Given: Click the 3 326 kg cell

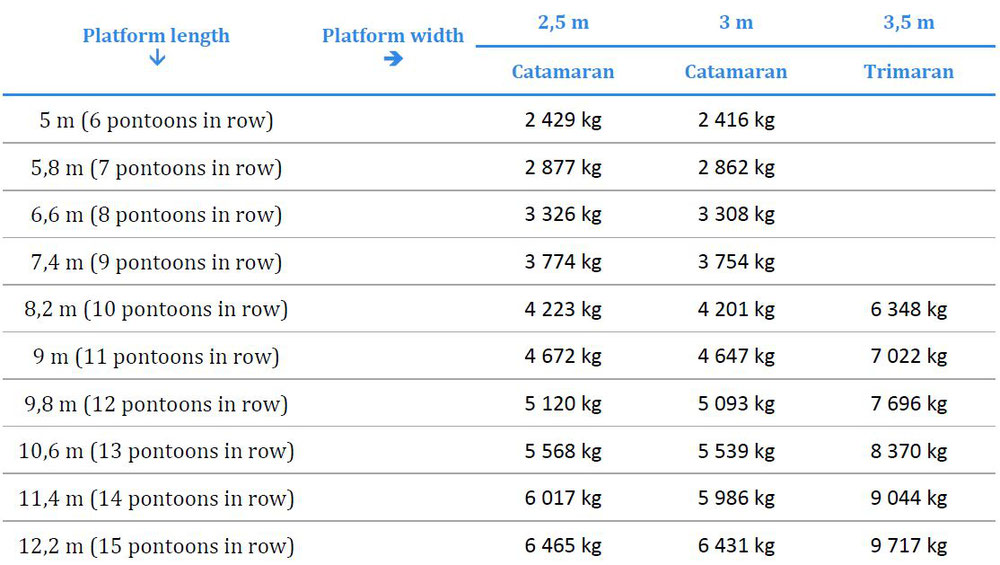Looking at the screenshot, I should tap(563, 215).
